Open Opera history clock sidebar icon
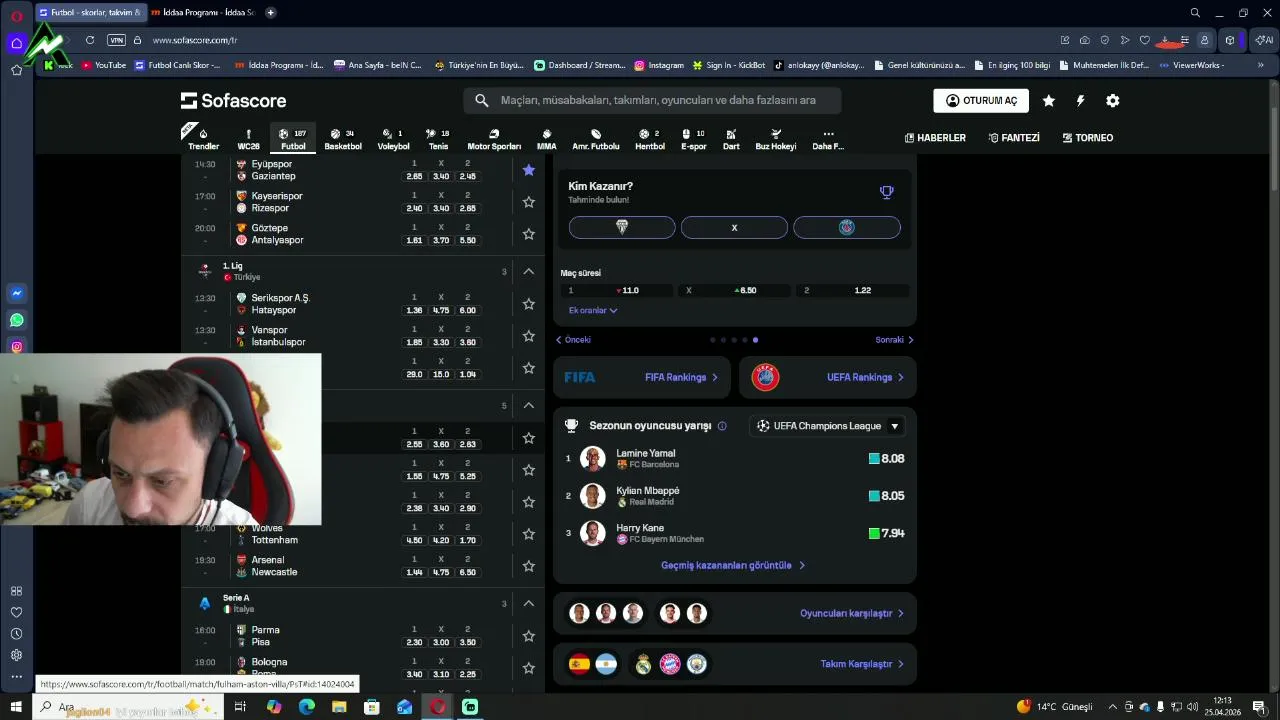Viewport: 1280px width, 720px height. (x=16, y=634)
